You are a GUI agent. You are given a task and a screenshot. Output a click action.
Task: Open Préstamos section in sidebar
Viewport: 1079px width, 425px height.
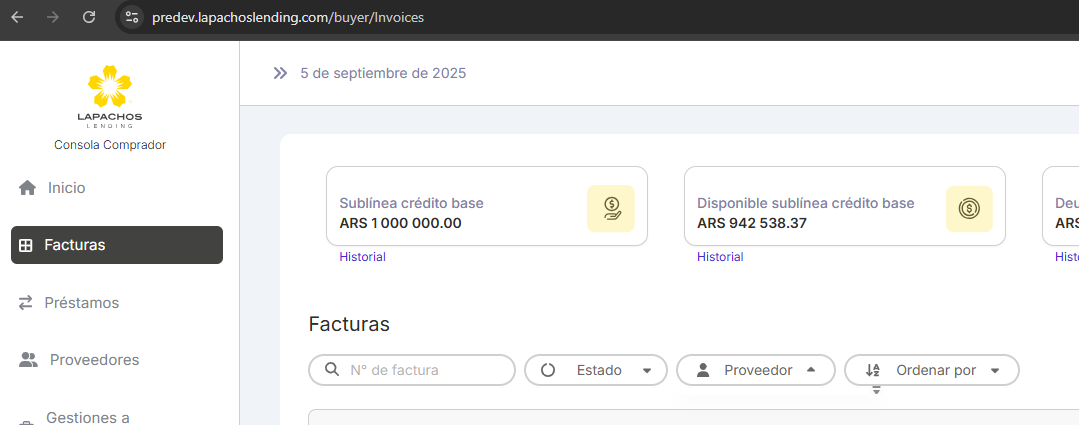(81, 302)
